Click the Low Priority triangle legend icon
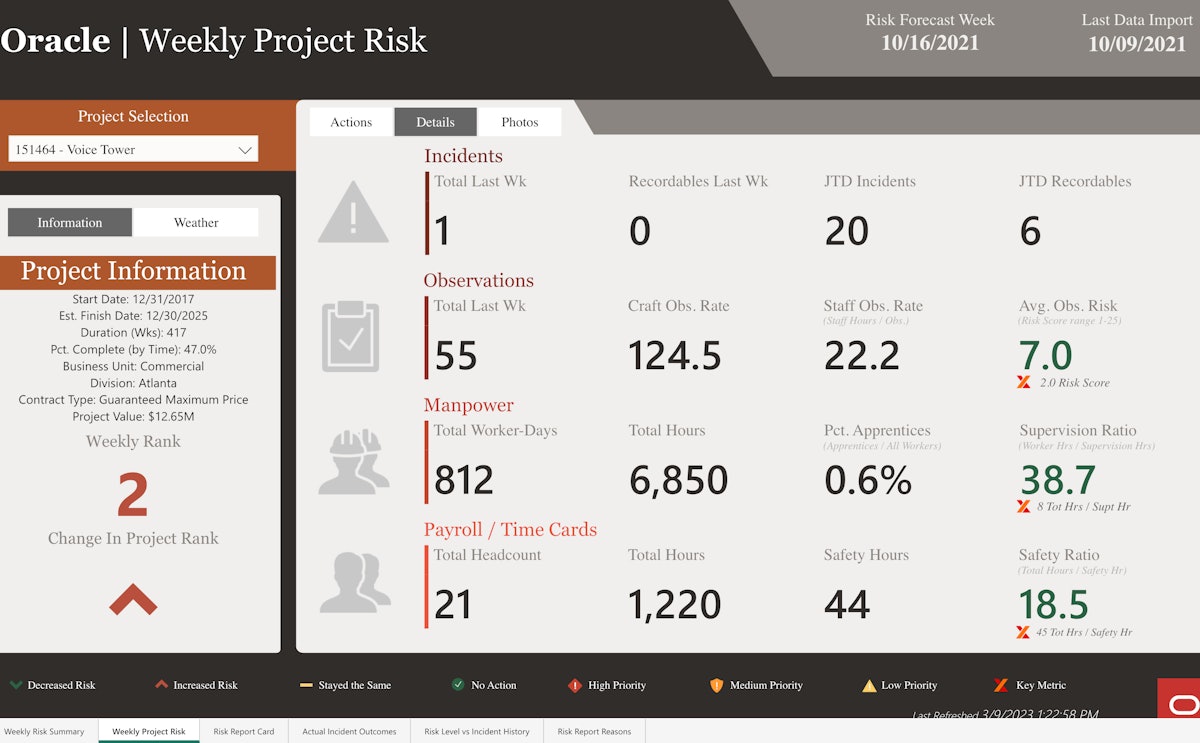This screenshot has height=743, width=1200. pyautogui.click(x=869, y=685)
